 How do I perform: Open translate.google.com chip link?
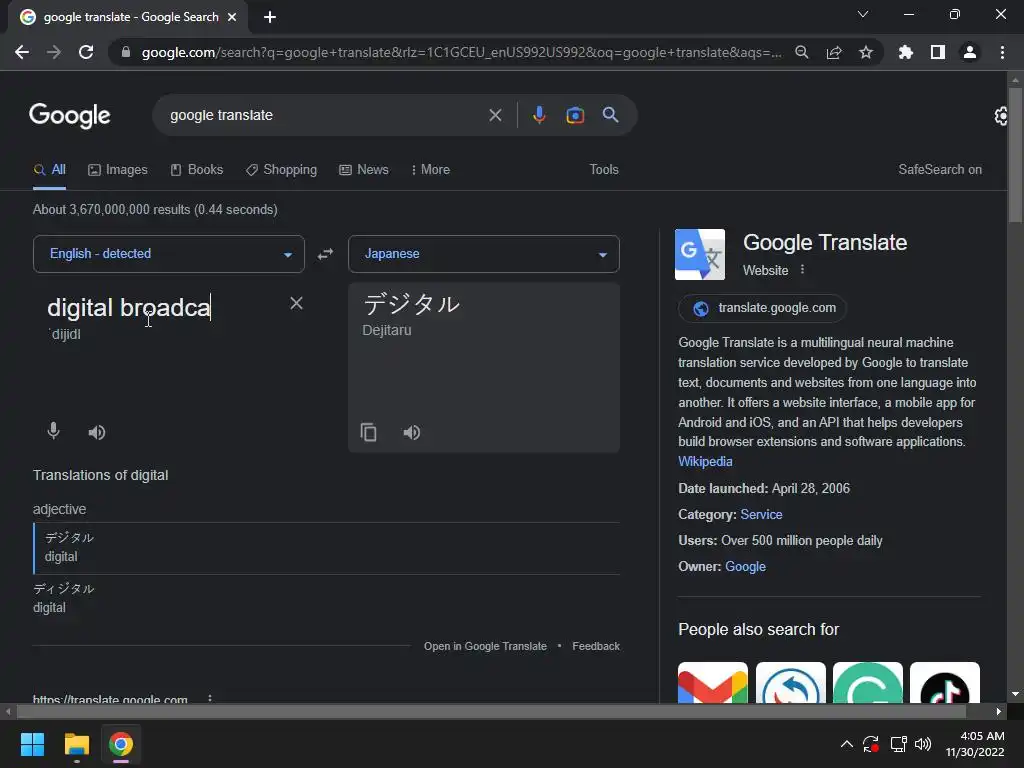point(762,308)
